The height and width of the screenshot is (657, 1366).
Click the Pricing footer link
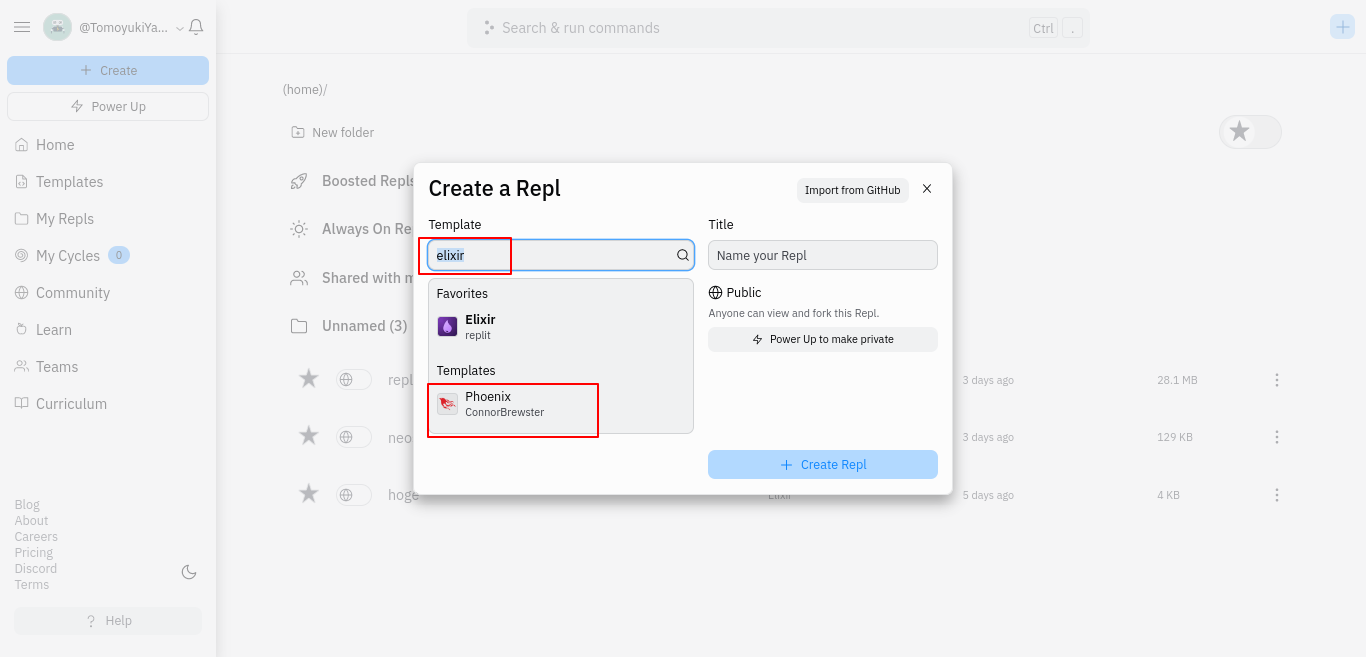click(x=34, y=553)
